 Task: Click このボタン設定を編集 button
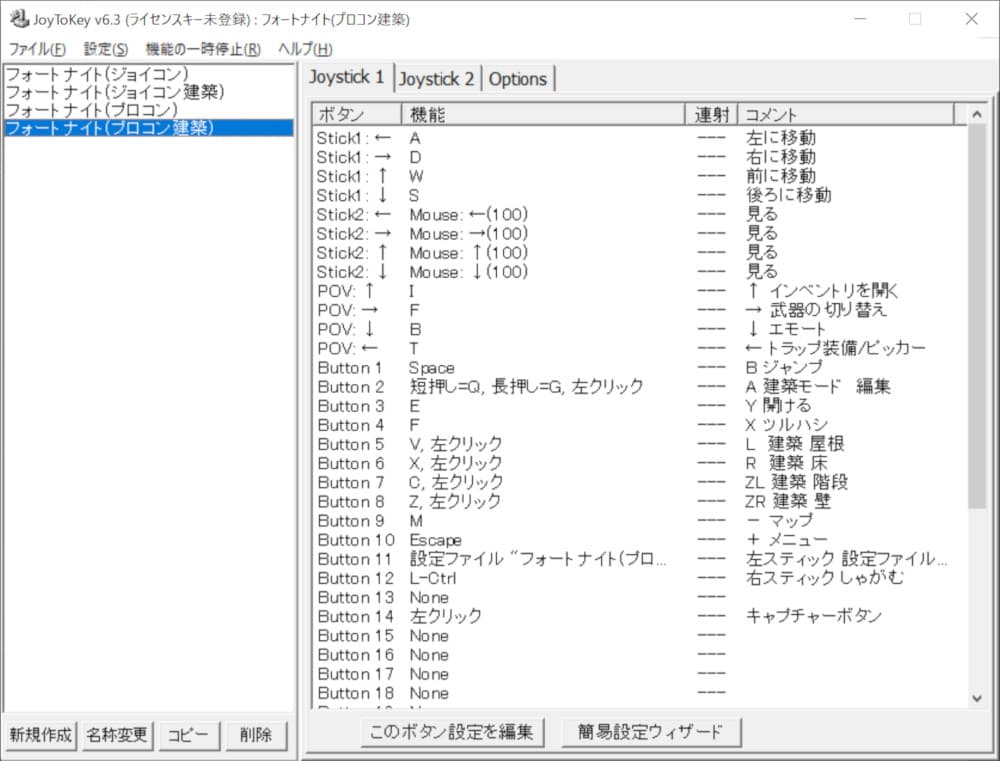point(453,732)
